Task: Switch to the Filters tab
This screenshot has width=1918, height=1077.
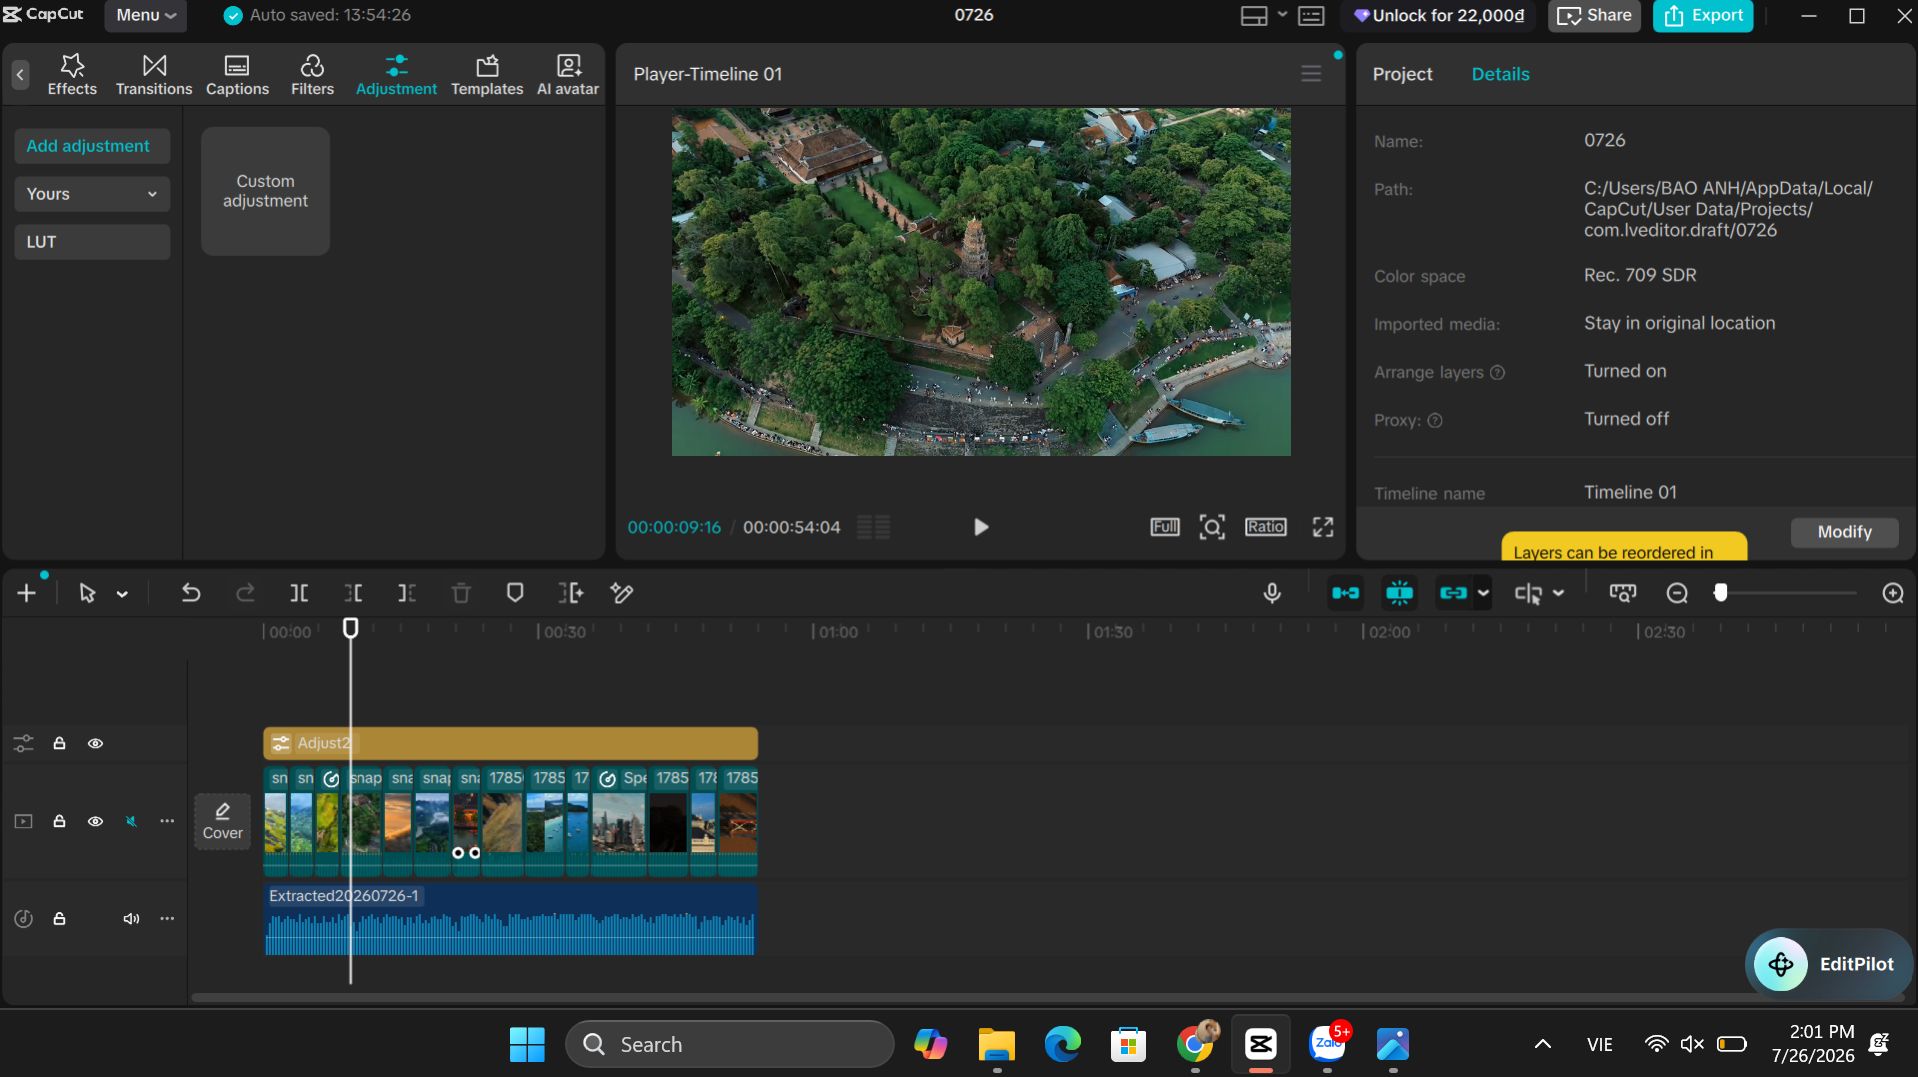Action: pos(312,75)
